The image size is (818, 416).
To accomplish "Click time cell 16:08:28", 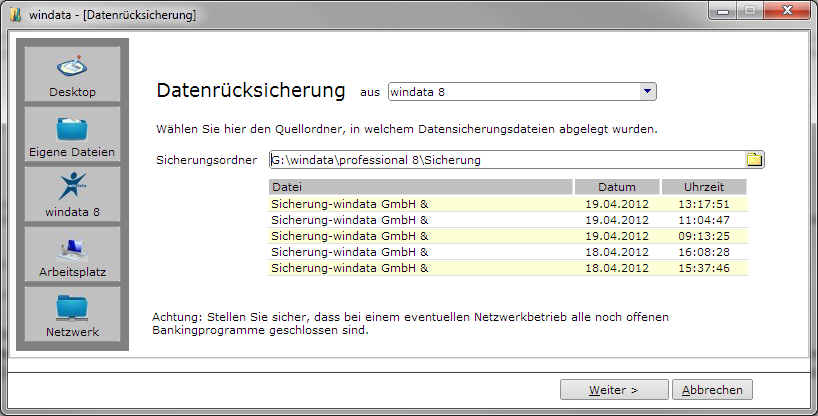I will click(x=704, y=252).
